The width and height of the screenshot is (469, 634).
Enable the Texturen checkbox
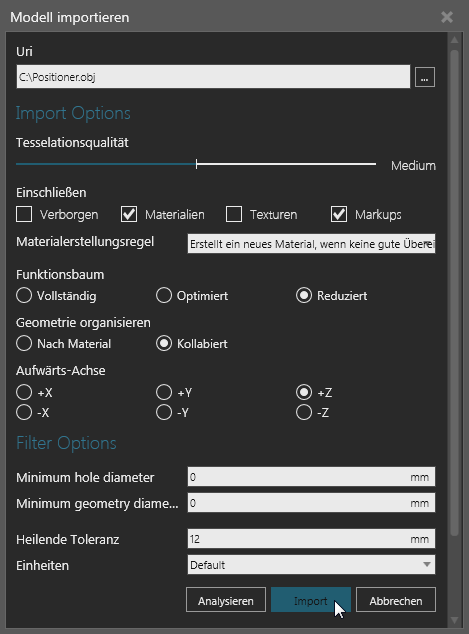coord(234,214)
